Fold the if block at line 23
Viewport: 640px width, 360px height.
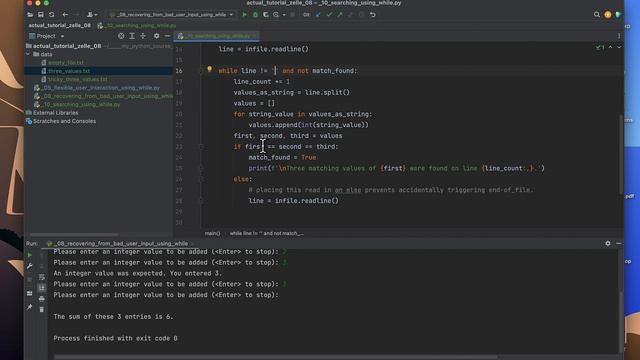click(x=201, y=147)
